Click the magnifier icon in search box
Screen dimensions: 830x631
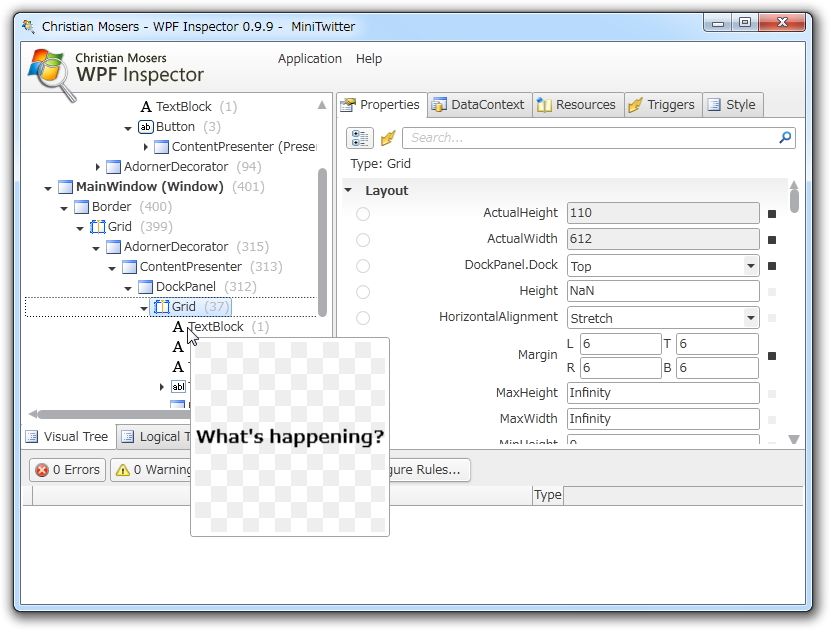pyautogui.click(x=785, y=138)
